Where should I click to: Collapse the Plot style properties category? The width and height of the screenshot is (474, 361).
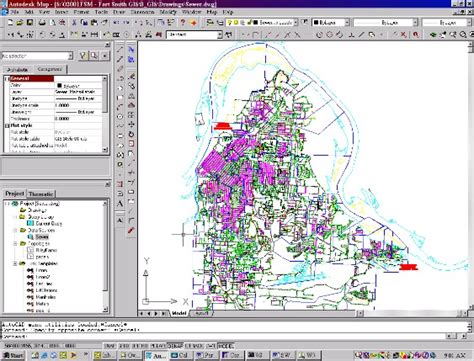tap(7, 126)
